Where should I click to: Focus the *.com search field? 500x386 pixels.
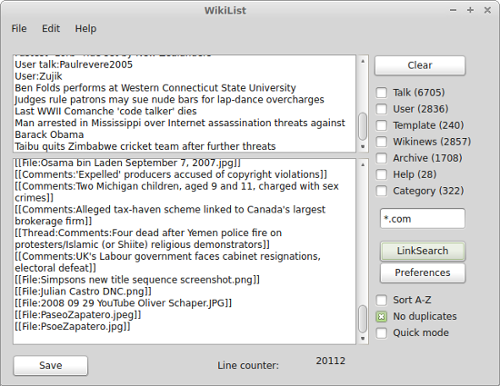pyautogui.click(x=422, y=219)
